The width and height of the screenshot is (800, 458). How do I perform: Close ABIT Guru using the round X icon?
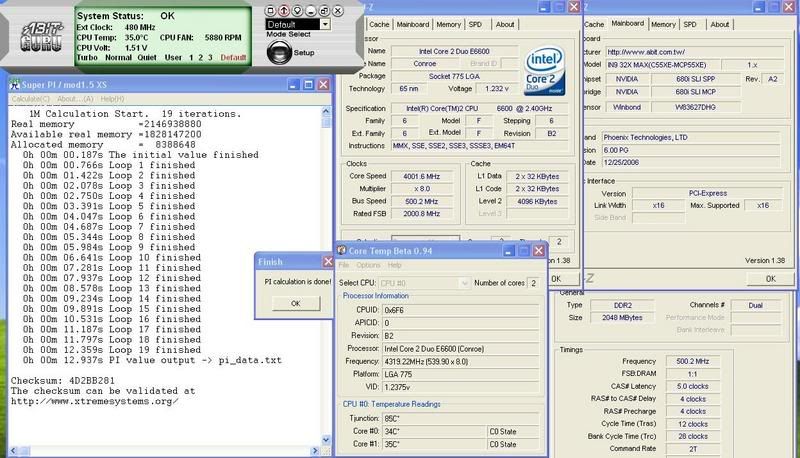(338, 10)
